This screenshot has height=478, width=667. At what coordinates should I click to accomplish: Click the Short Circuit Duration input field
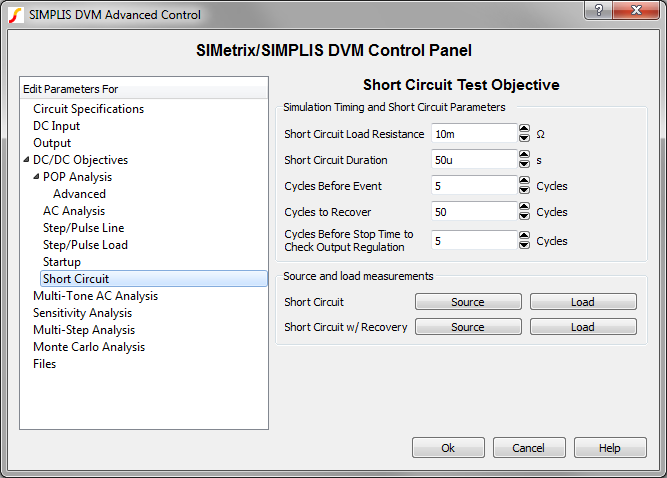[x=473, y=159]
